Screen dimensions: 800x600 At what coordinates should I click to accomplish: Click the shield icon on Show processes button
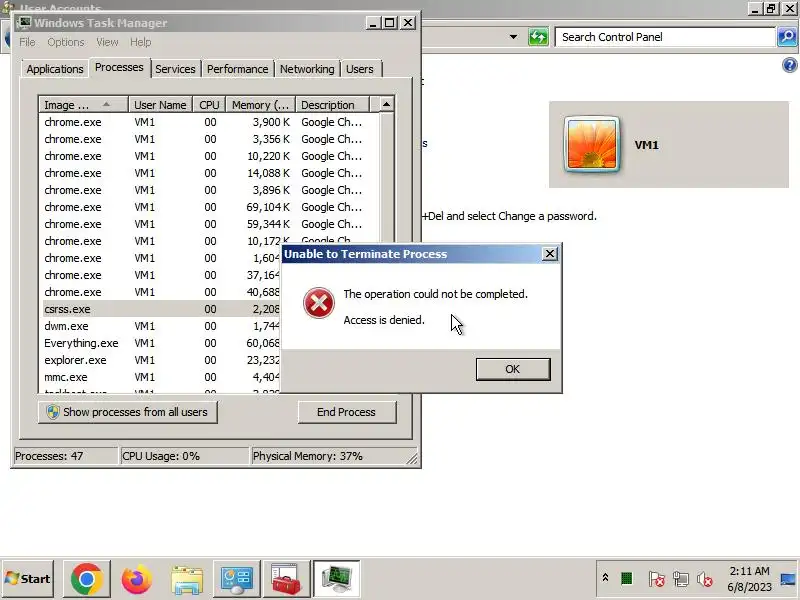click(x=53, y=412)
